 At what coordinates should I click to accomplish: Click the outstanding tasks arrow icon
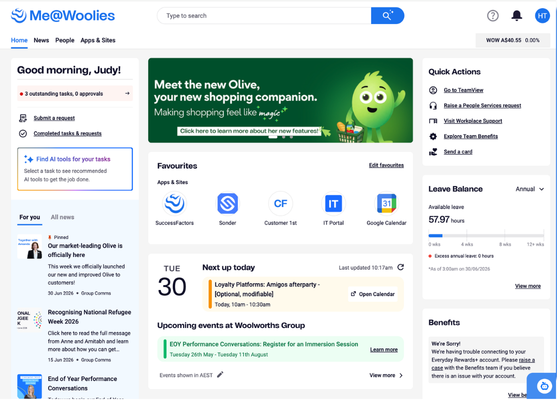click(x=127, y=93)
